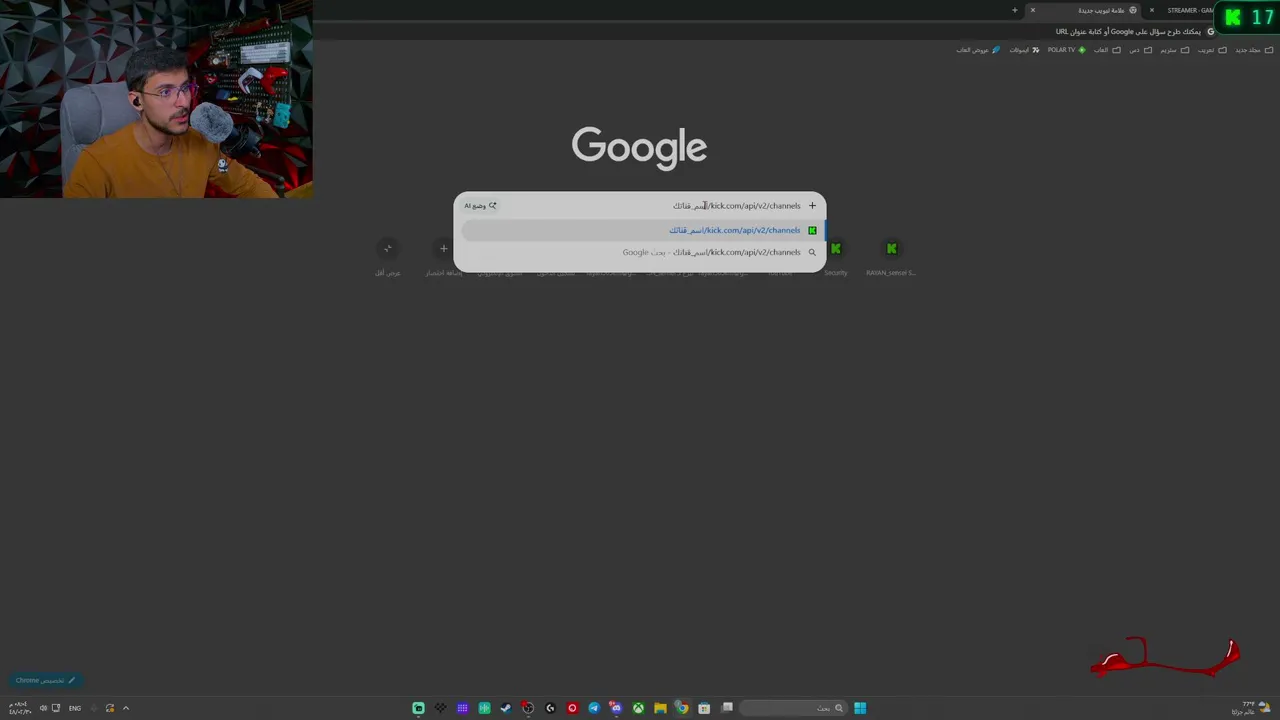Select the Google search suggestion for kick.com/api/v2/channels
Viewport: 1280px width, 720px height.
(x=642, y=252)
